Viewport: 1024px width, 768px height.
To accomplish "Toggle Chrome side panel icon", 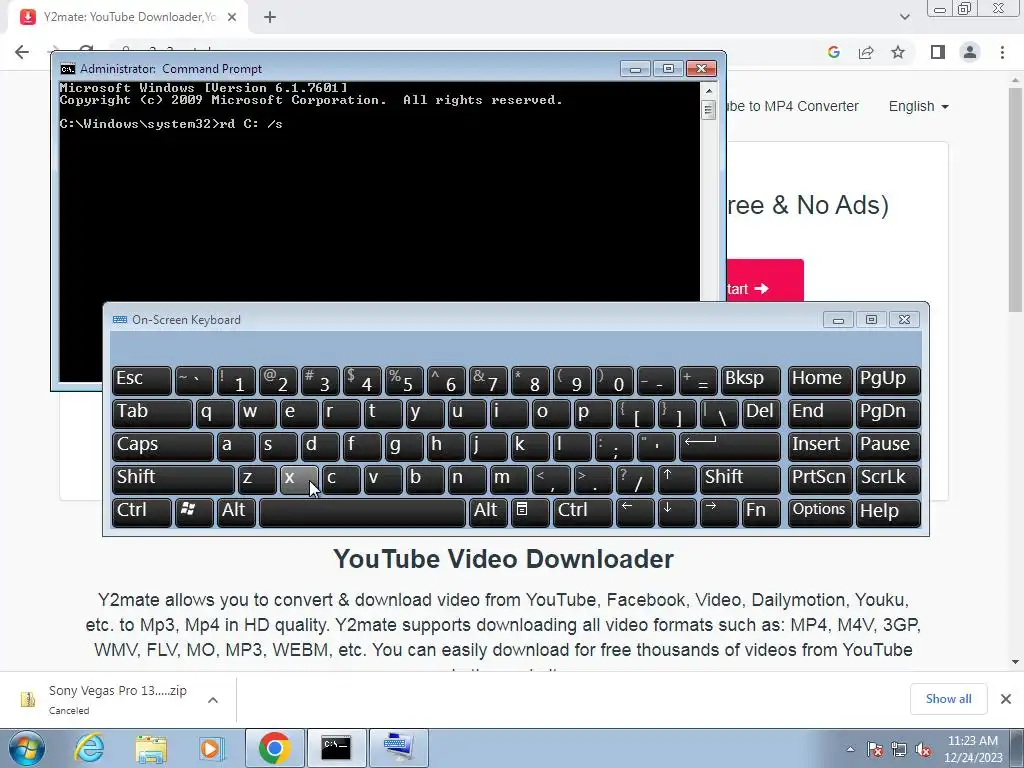I will click(938, 52).
